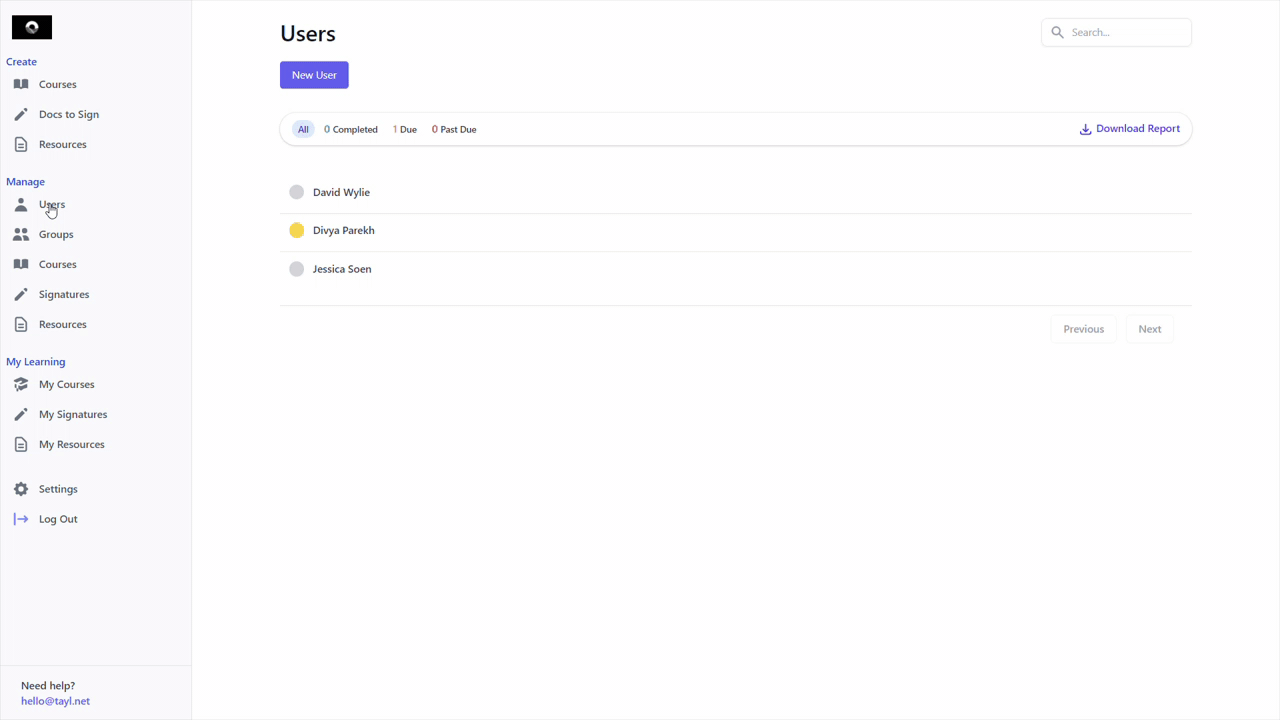1280x720 pixels.
Task: Click the New User button
Action: (314, 75)
